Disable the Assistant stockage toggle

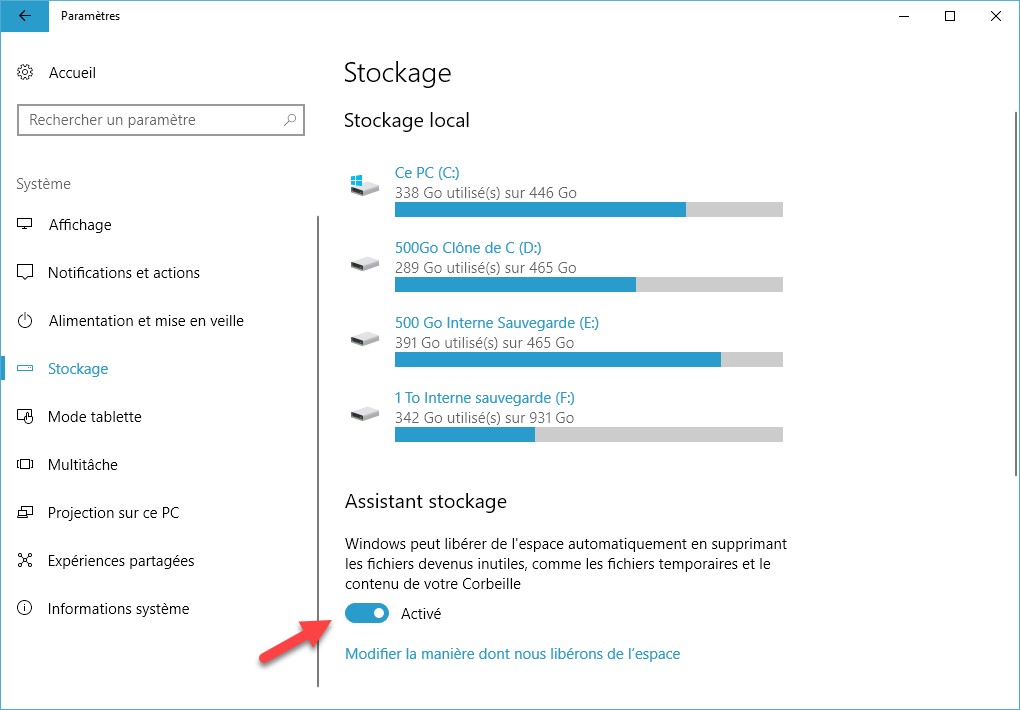366,613
